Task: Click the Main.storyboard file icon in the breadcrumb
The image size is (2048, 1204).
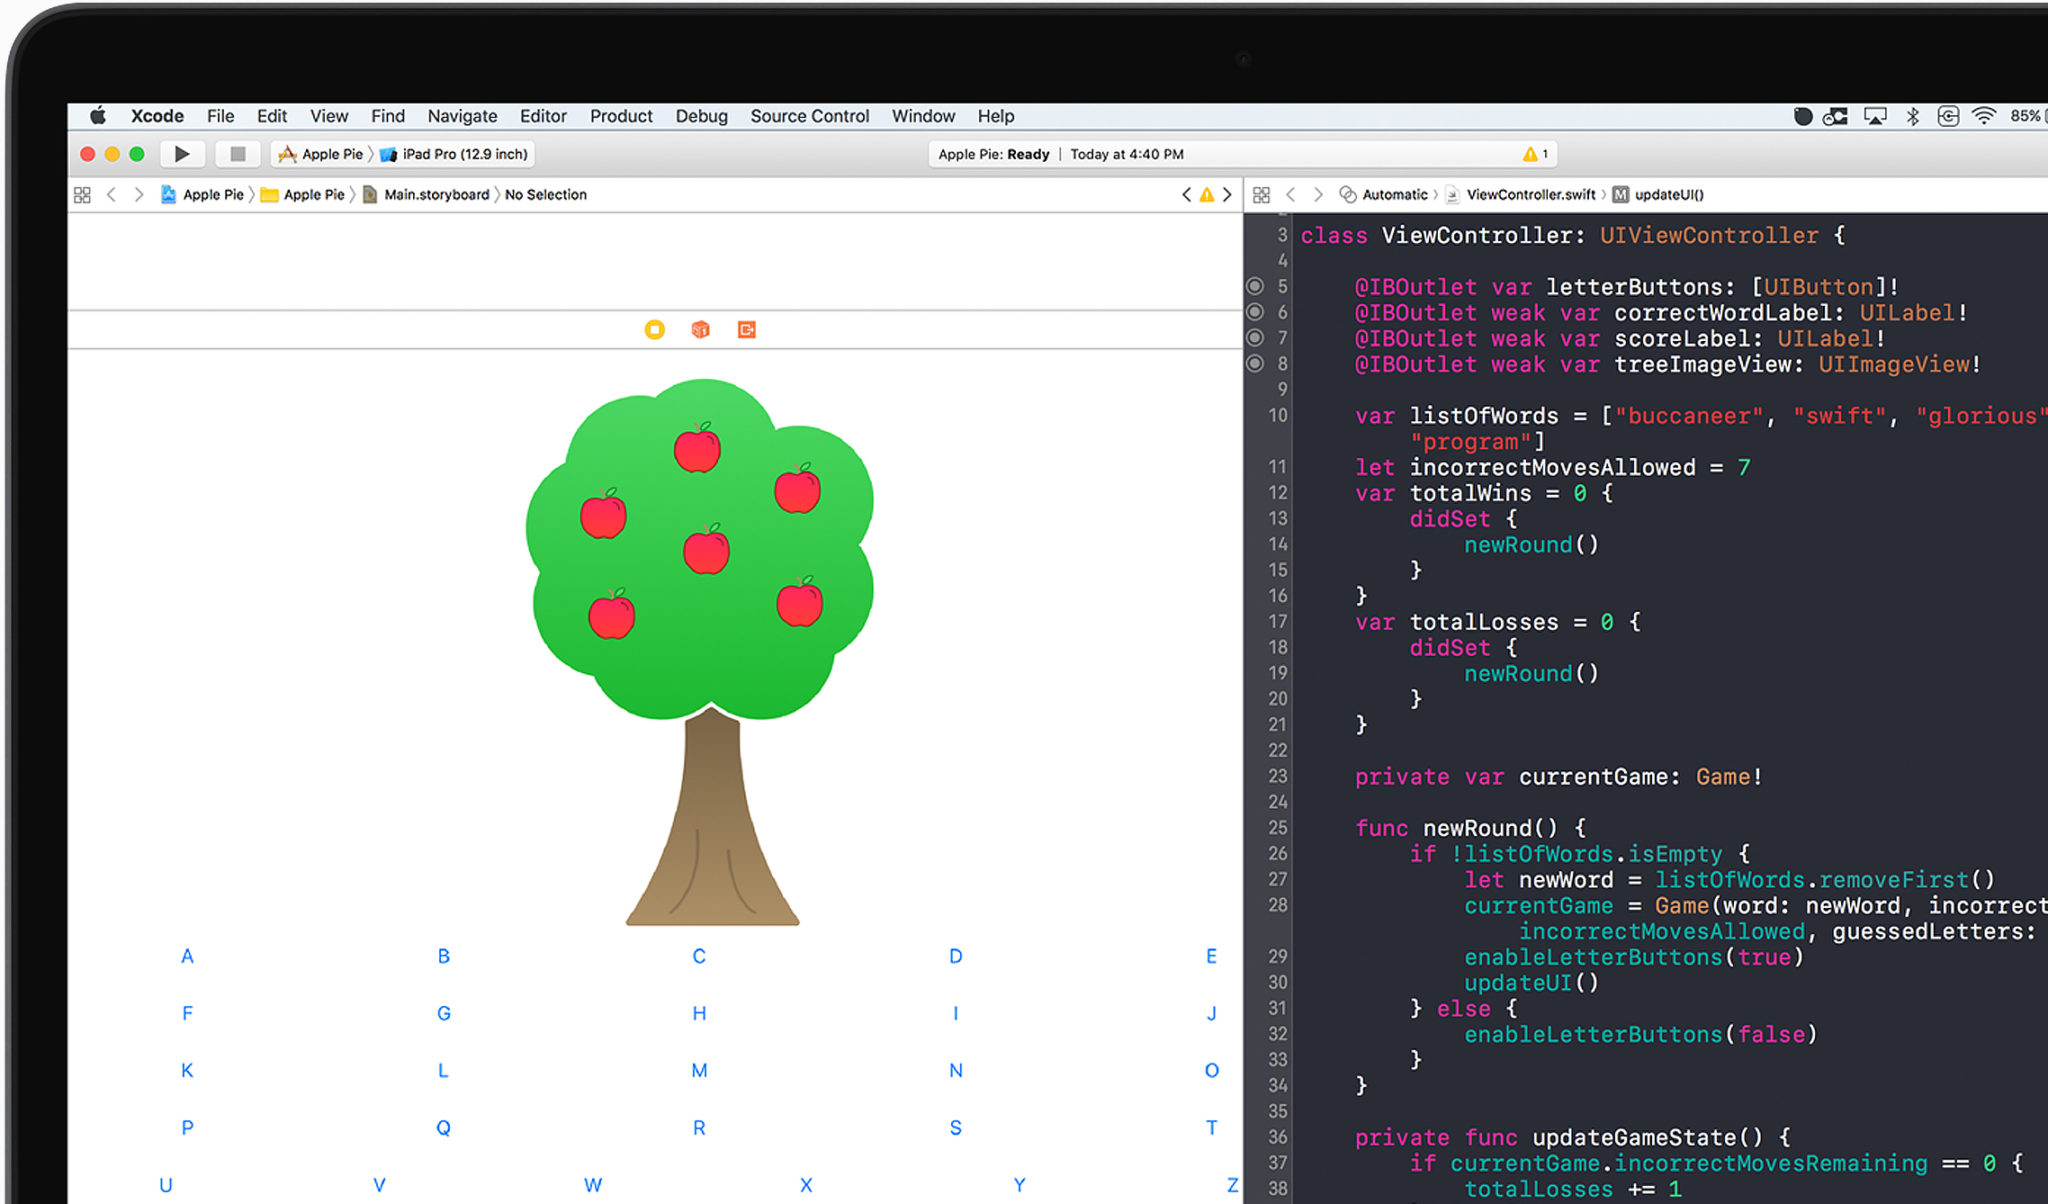Action: click(370, 194)
